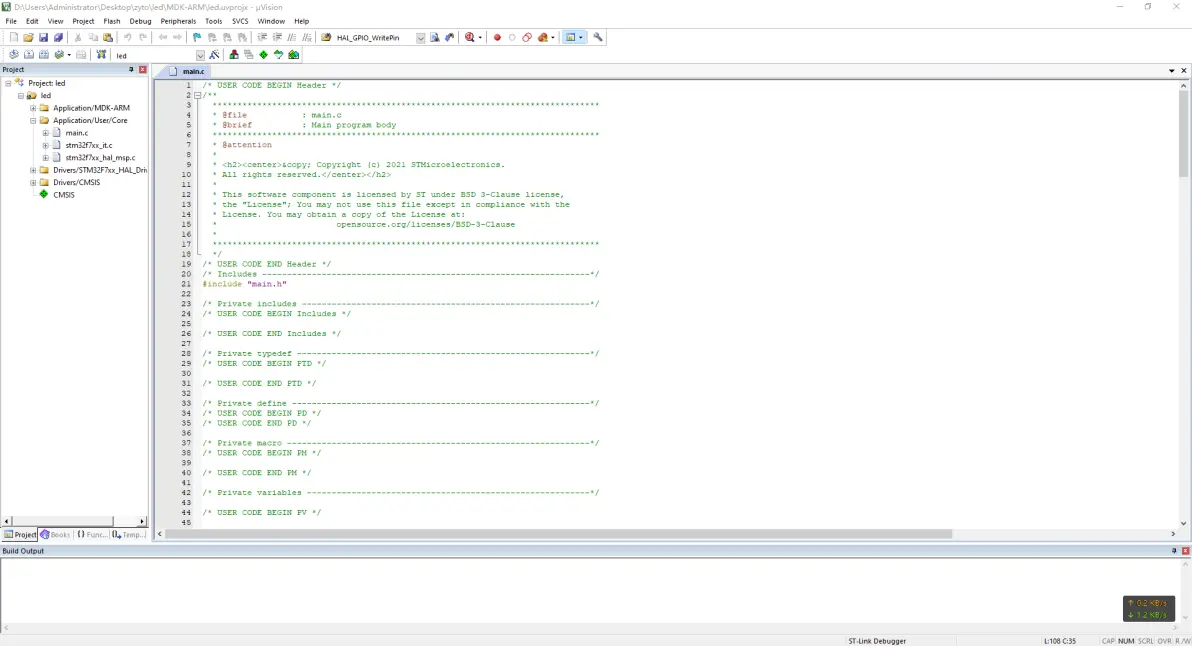Open Manage Run-Time Environment green diamond icon
The height and width of the screenshot is (646, 1192).
click(x=264, y=55)
